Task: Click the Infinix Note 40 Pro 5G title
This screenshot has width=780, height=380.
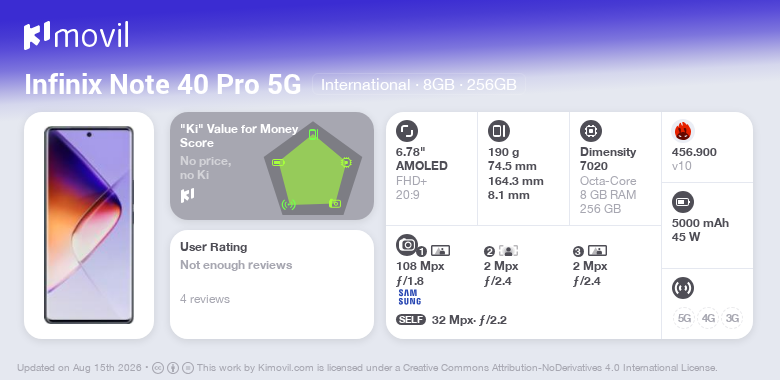Action: coord(163,85)
